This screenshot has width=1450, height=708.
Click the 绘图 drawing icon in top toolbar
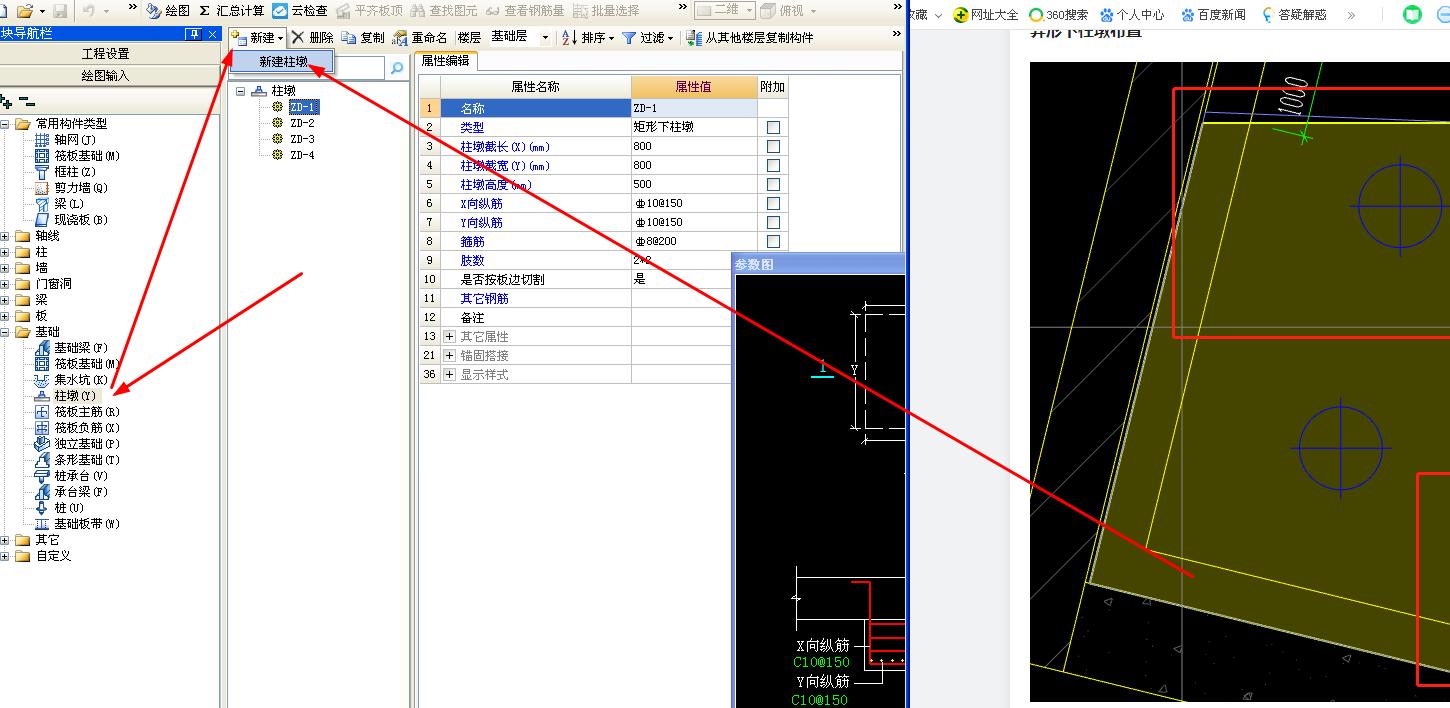(153, 11)
